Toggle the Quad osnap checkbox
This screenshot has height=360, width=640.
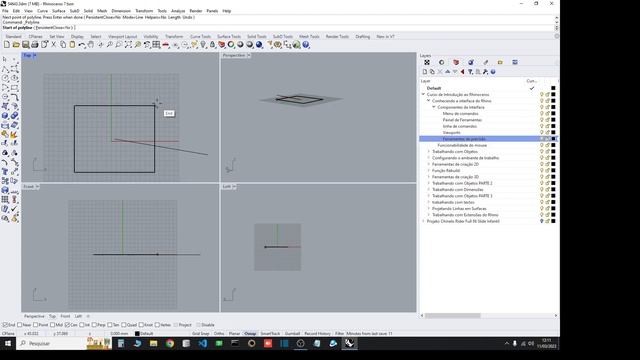(x=124, y=325)
